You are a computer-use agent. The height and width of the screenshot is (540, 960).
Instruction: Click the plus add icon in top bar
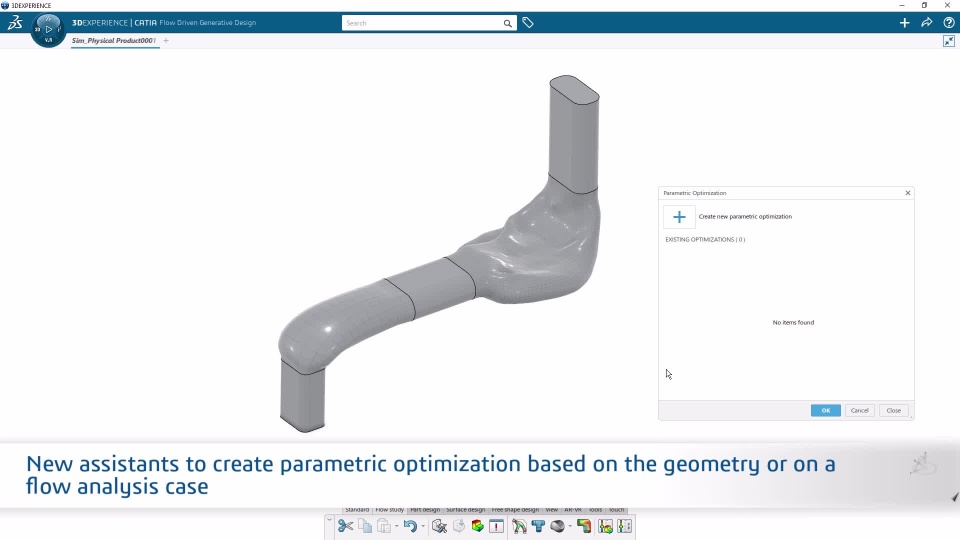(x=904, y=23)
